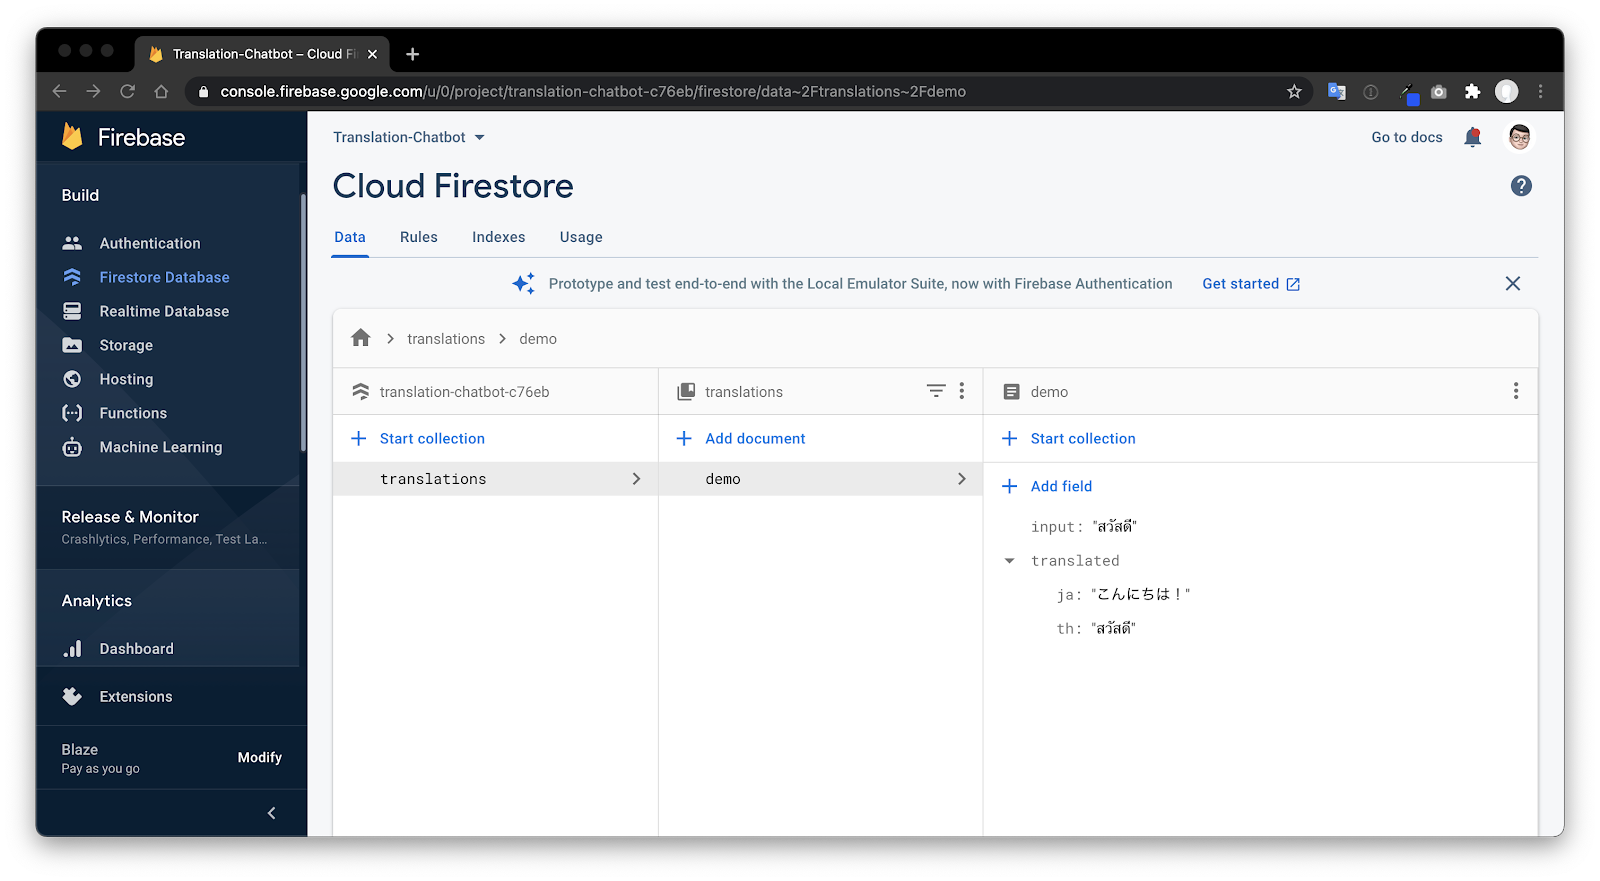Viewport: 1600px width, 881px height.
Task: Close the Translation-Chatbot browser tab
Action: (372, 54)
